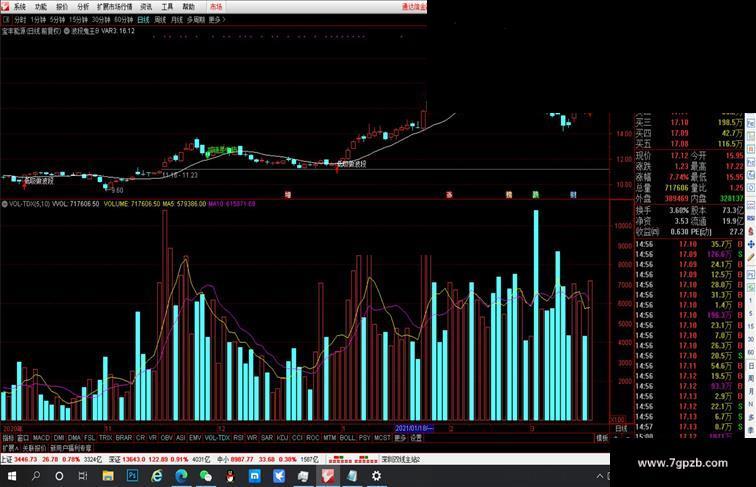Open 更多 indicators list

[x=400, y=438]
